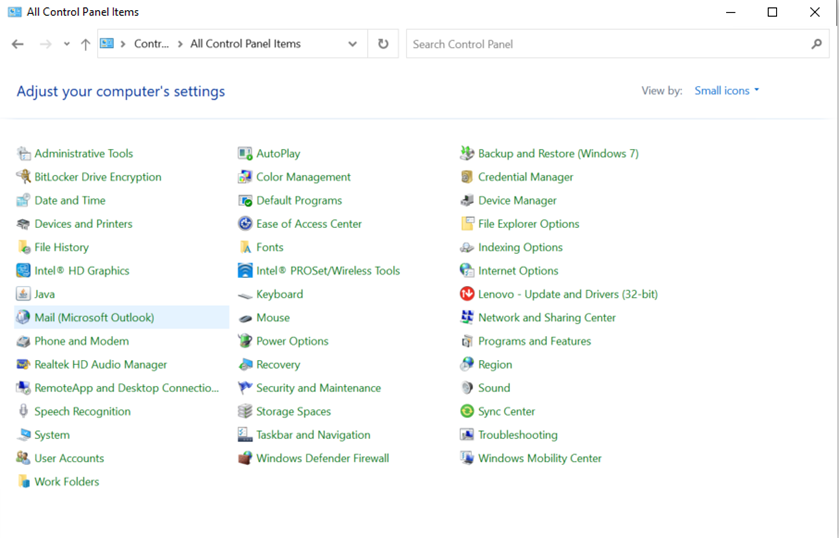This screenshot has height=538, width=839.
Task: Click the Mail (Microsoft Outlook) icon
Action: coord(23,317)
